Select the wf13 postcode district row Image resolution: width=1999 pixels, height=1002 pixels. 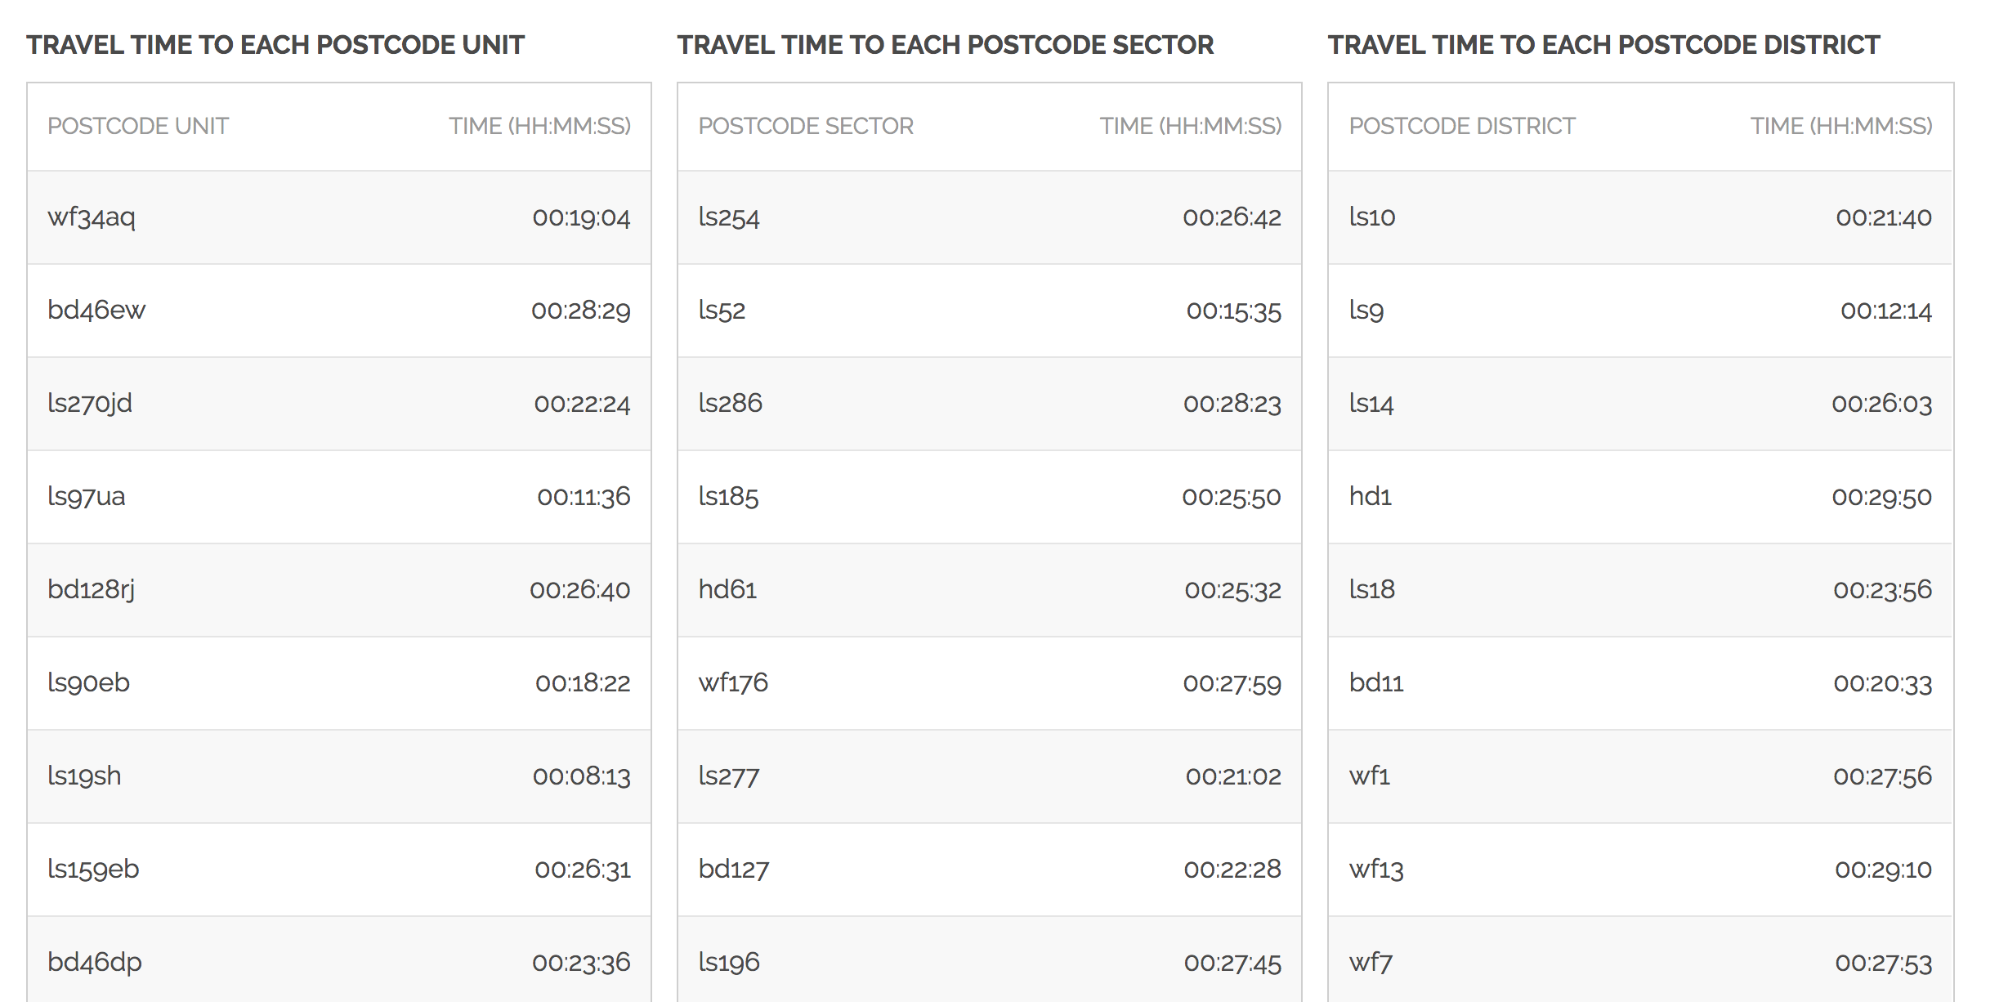1641,868
